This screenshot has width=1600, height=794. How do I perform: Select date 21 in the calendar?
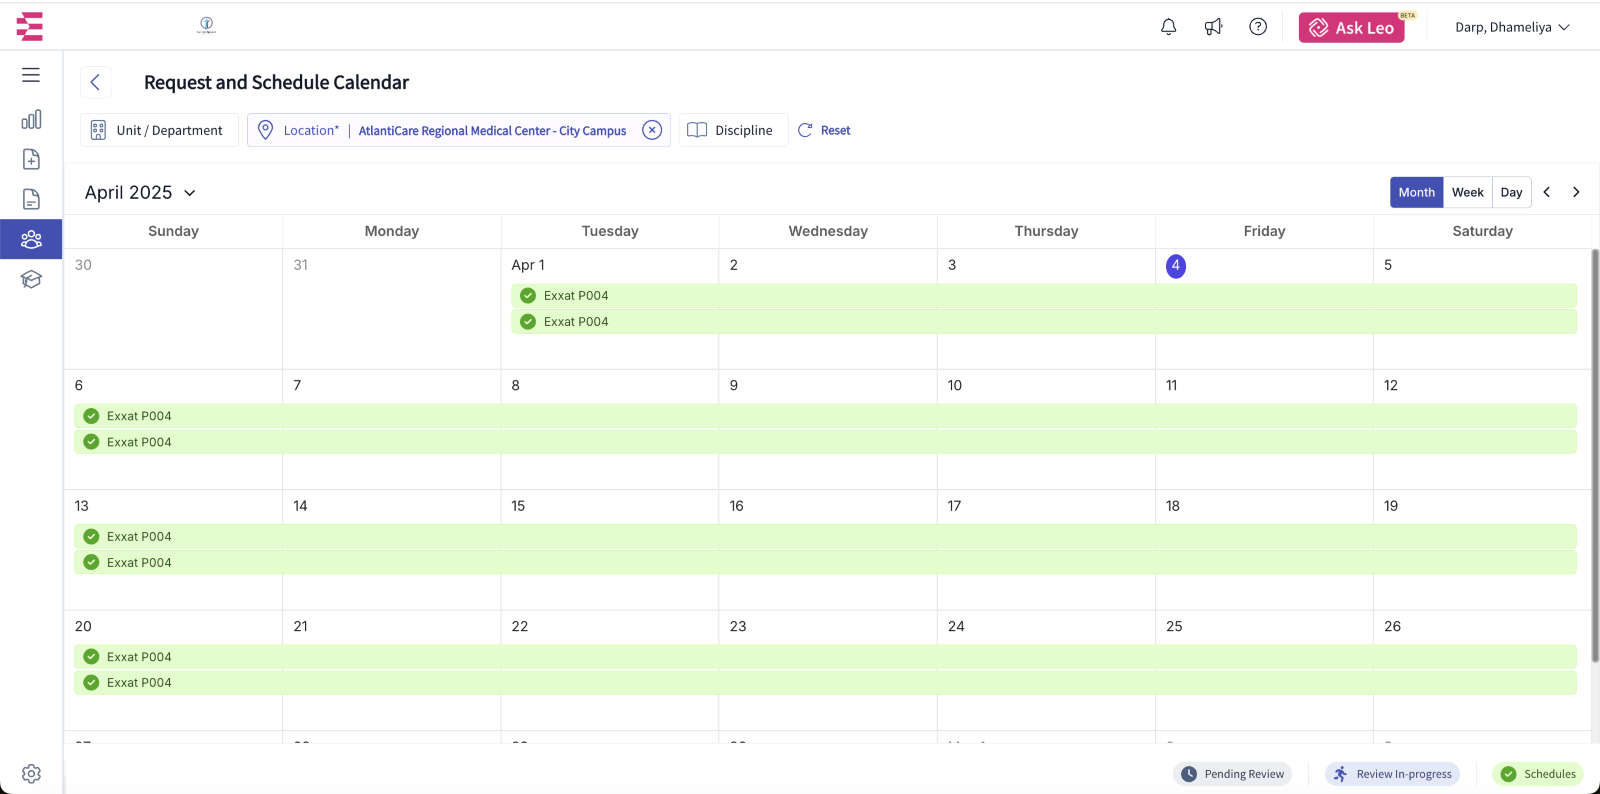[x=300, y=627]
